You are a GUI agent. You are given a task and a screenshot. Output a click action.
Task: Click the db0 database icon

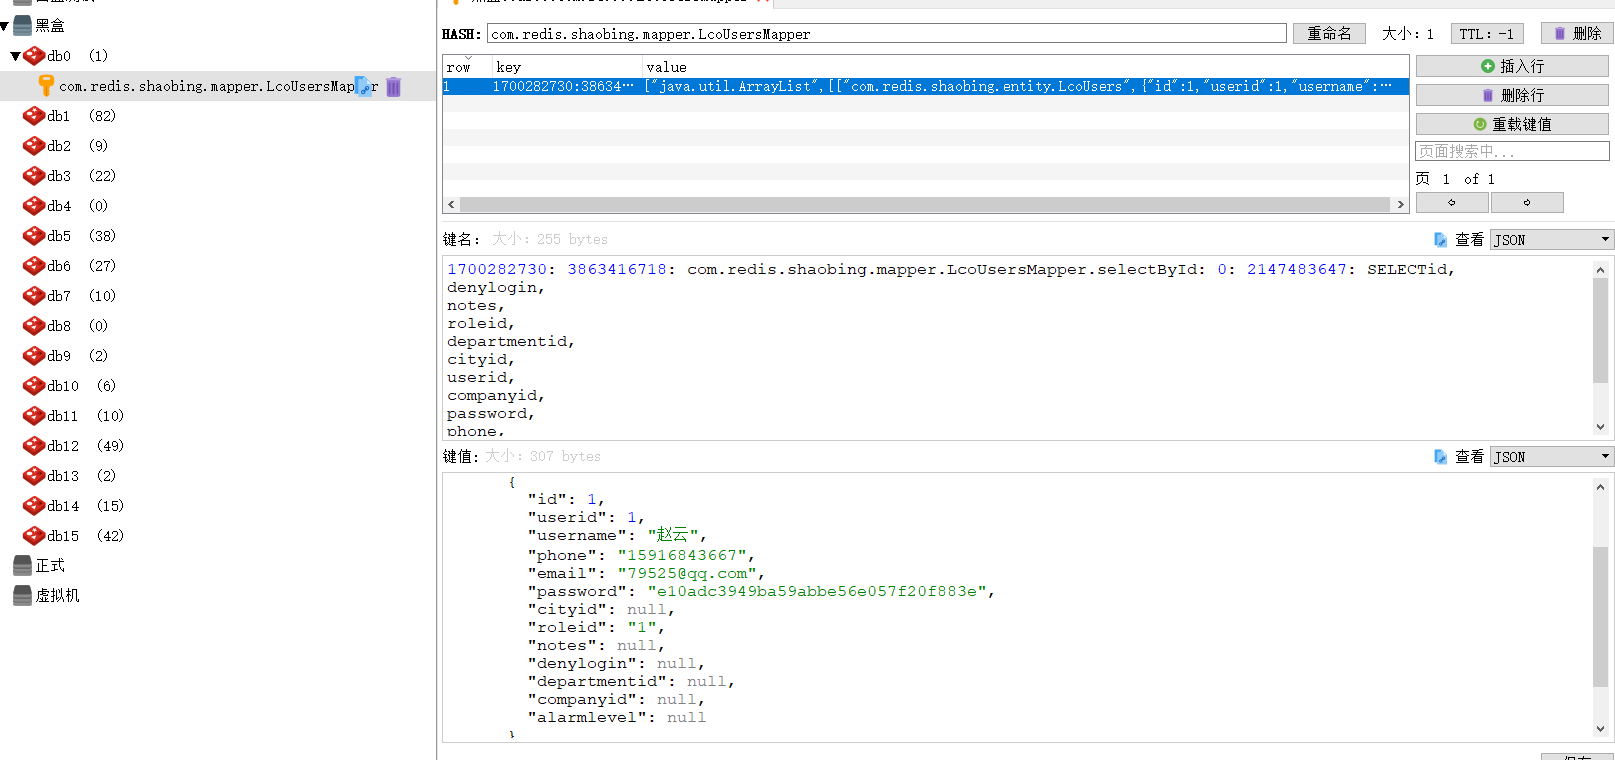[x=34, y=56]
